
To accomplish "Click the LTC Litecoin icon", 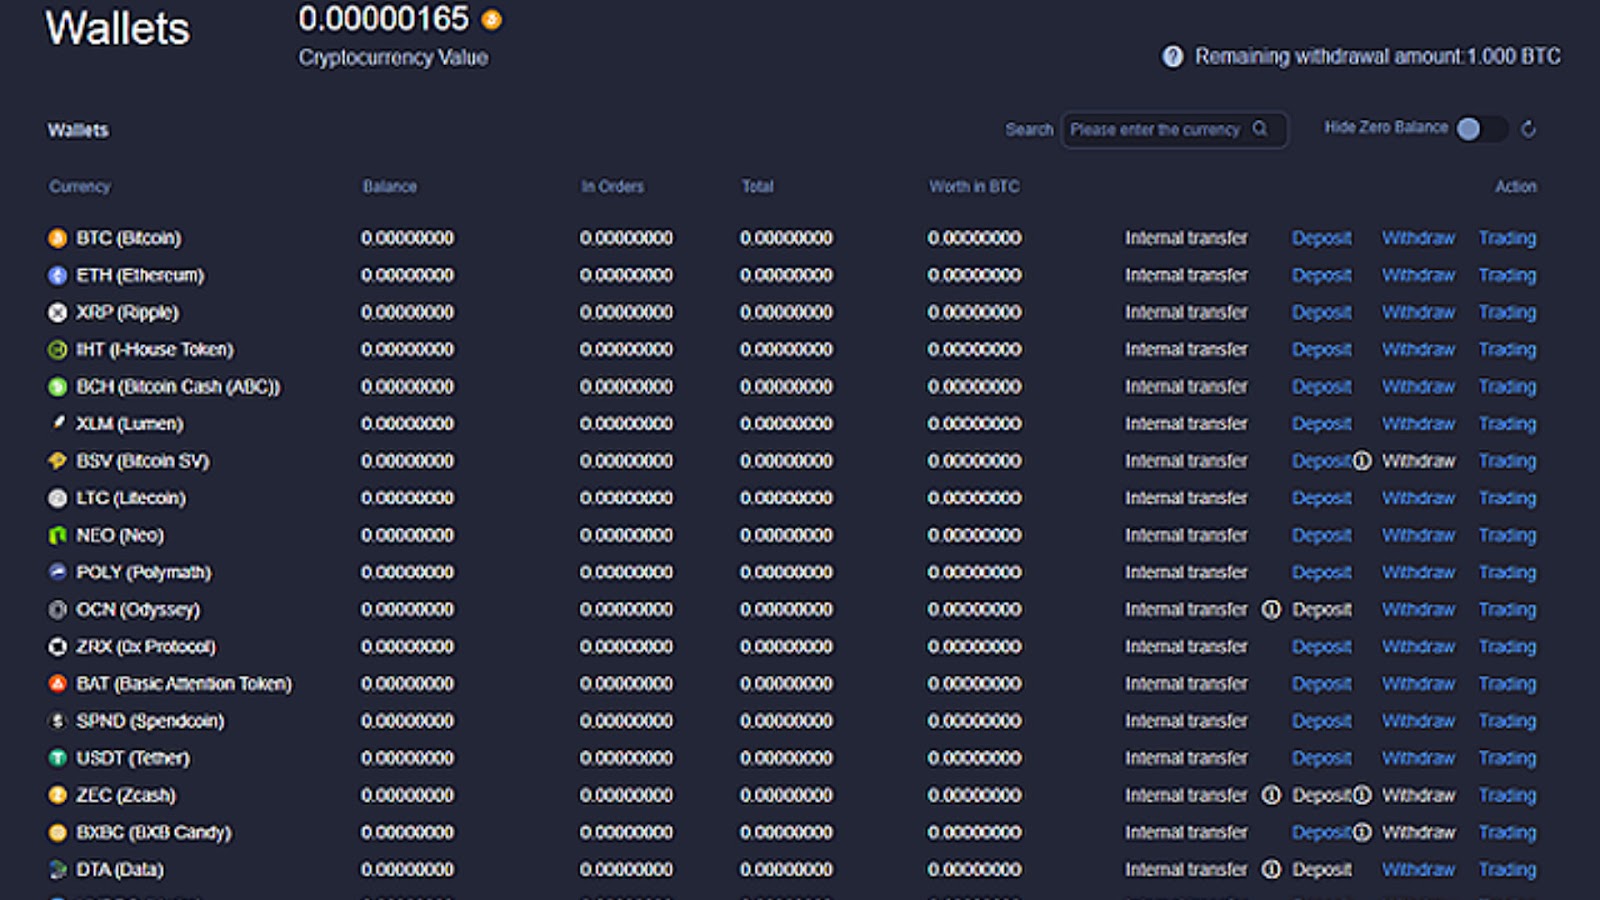I will [x=58, y=498].
